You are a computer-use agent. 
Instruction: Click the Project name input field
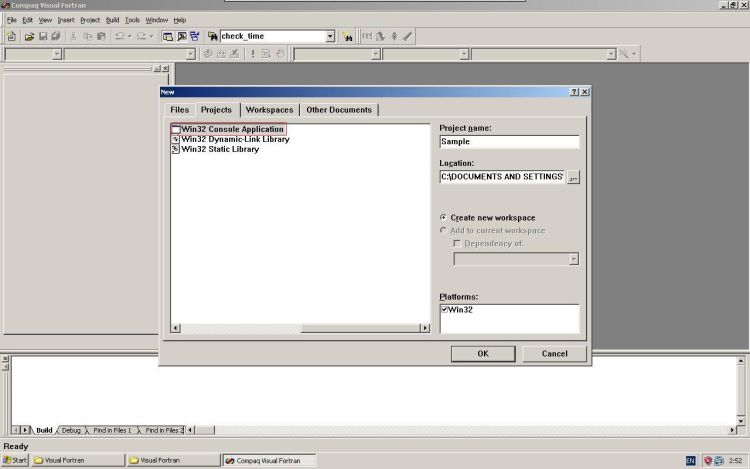pos(509,142)
